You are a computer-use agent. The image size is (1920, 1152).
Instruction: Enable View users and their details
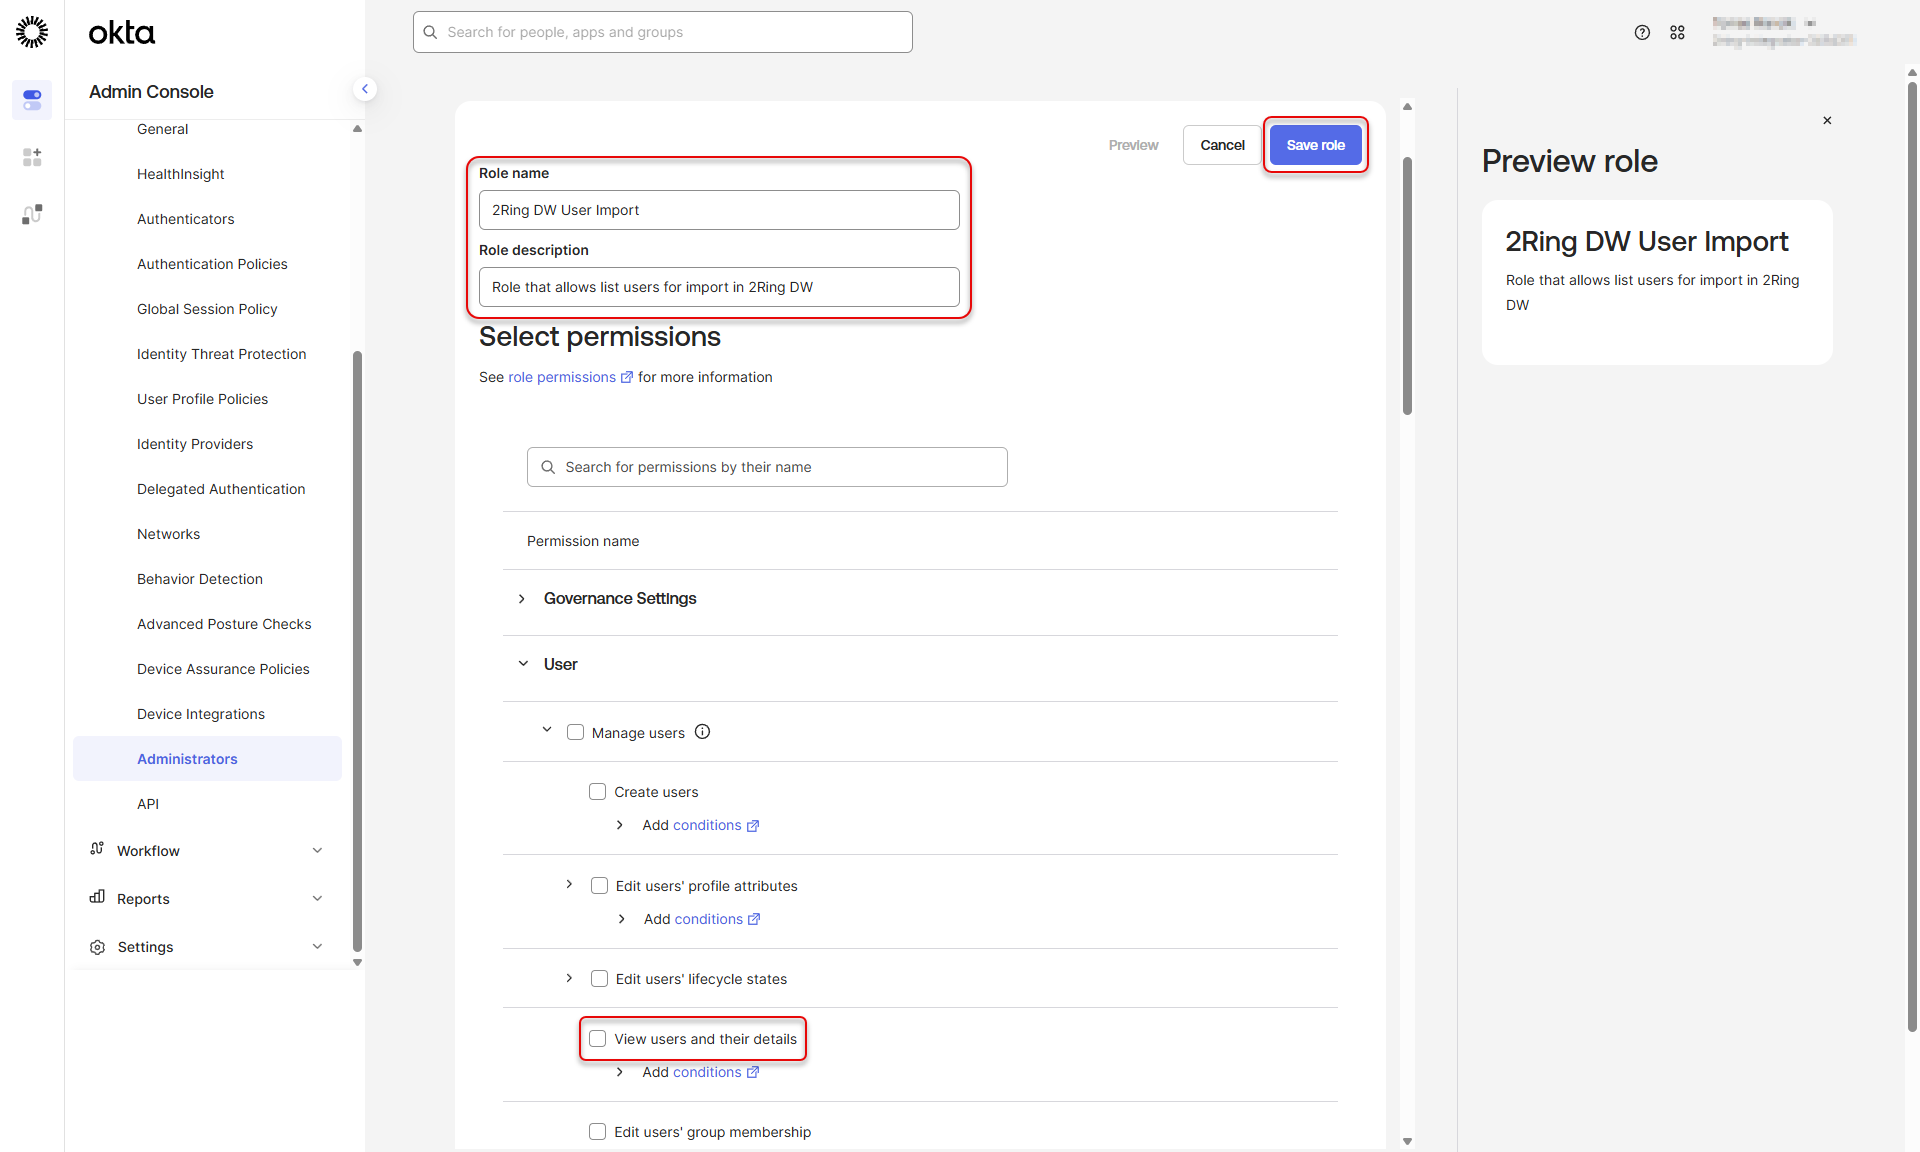pyautogui.click(x=598, y=1039)
